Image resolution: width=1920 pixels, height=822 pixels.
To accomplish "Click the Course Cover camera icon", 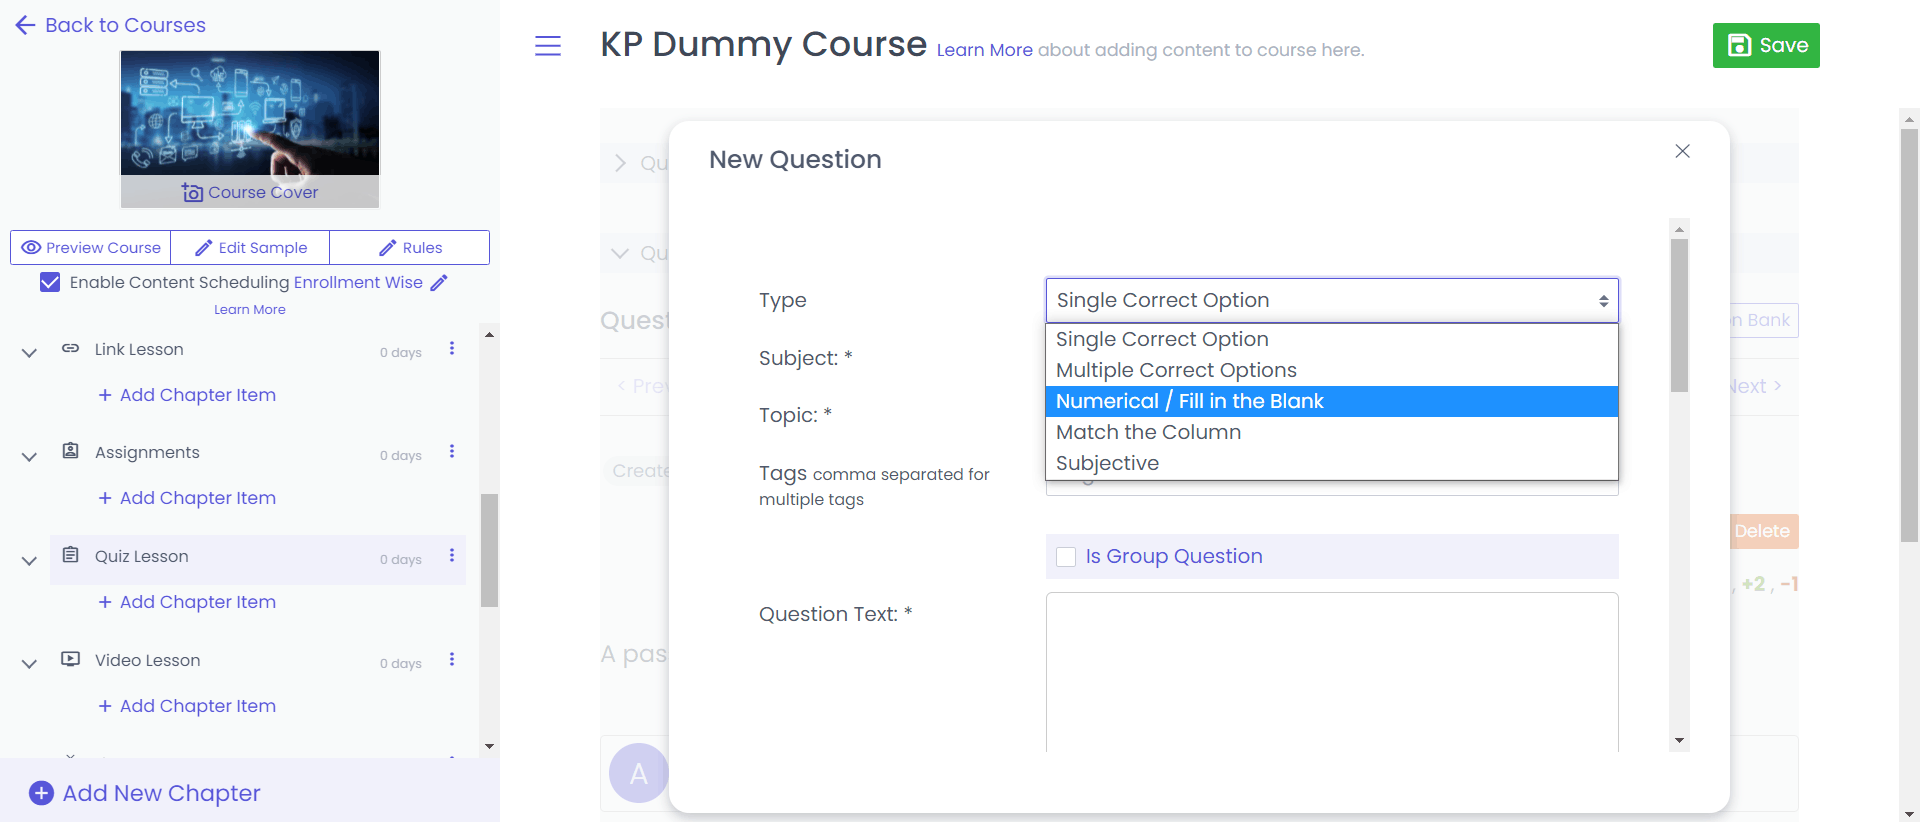I will (x=193, y=193).
